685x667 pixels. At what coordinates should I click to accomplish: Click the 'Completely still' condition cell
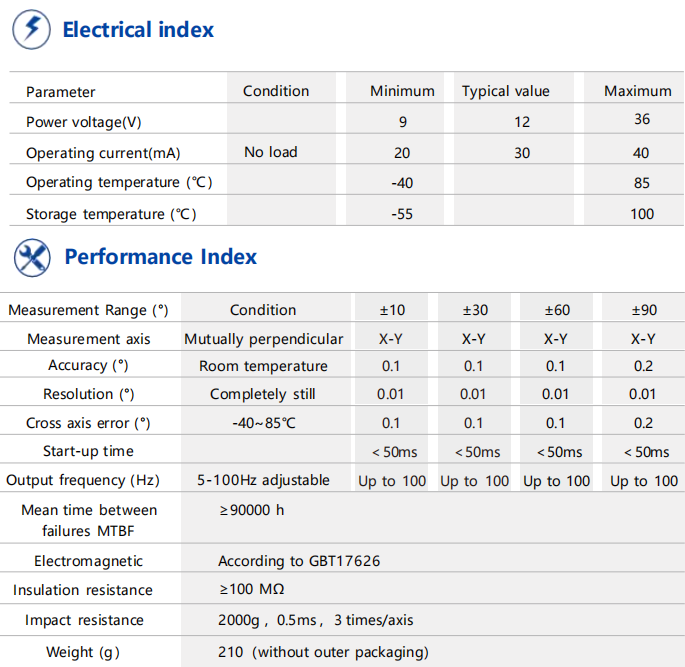pos(263,394)
